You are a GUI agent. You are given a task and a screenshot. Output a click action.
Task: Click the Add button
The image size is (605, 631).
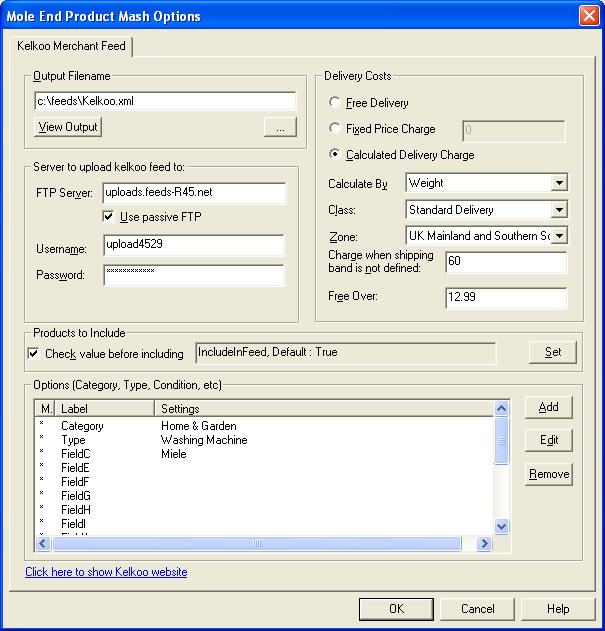(x=548, y=407)
